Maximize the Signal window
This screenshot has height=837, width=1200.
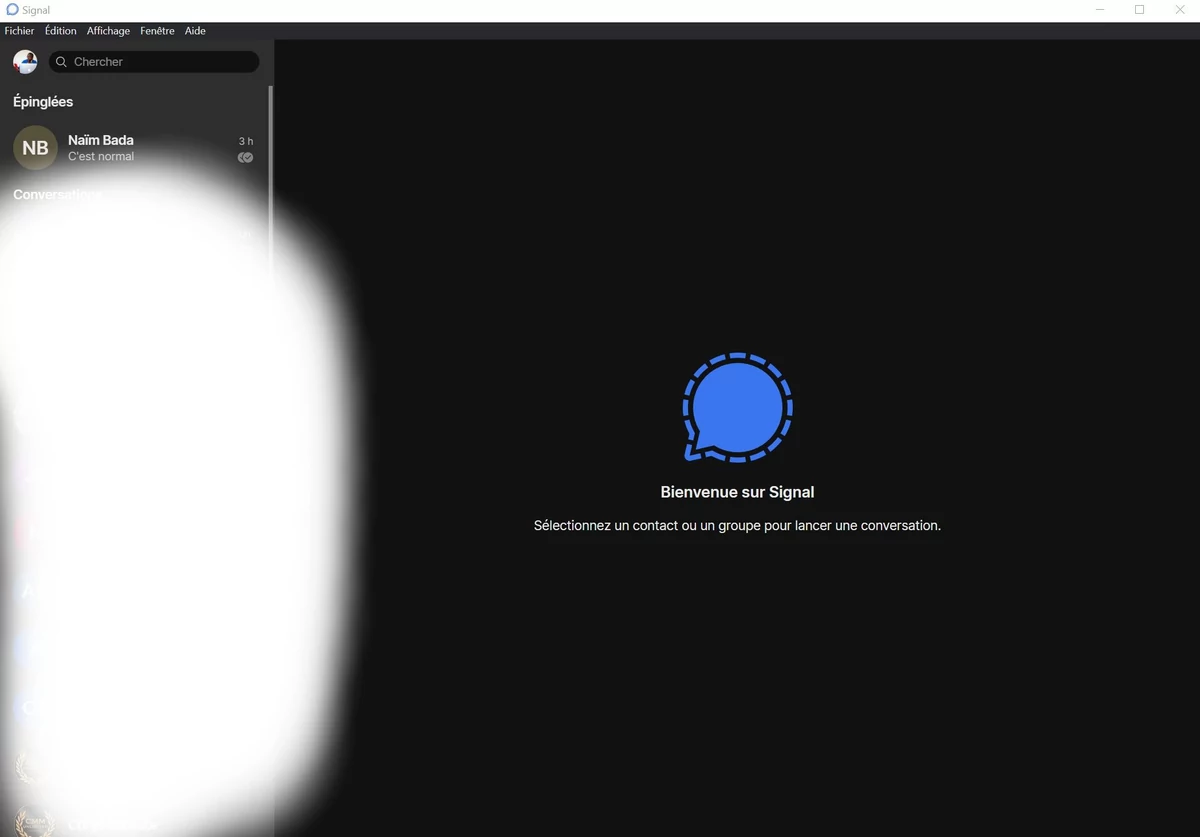pos(1139,10)
